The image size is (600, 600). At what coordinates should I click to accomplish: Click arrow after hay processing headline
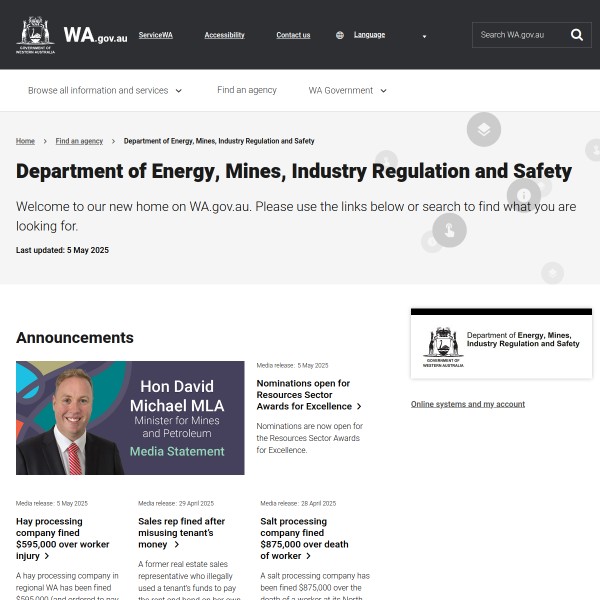(46, 556)
